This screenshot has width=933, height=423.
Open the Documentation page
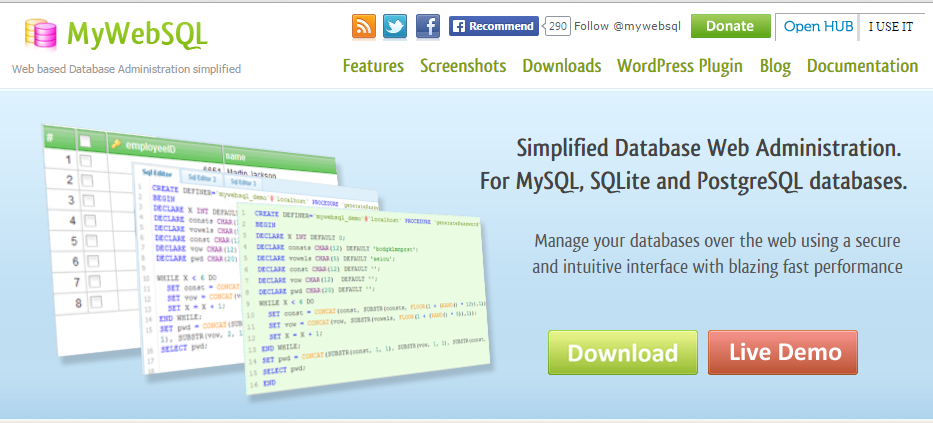[x=862, y=66]
